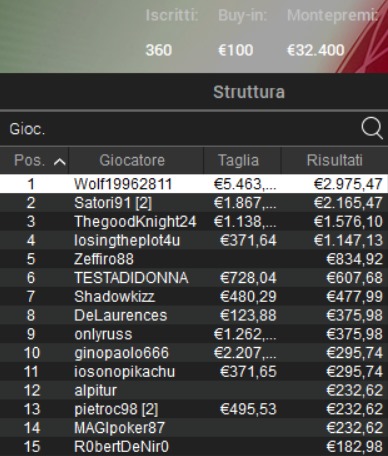Click the iosonopikachu entry

pyautogui.click(x=194, y=372)
